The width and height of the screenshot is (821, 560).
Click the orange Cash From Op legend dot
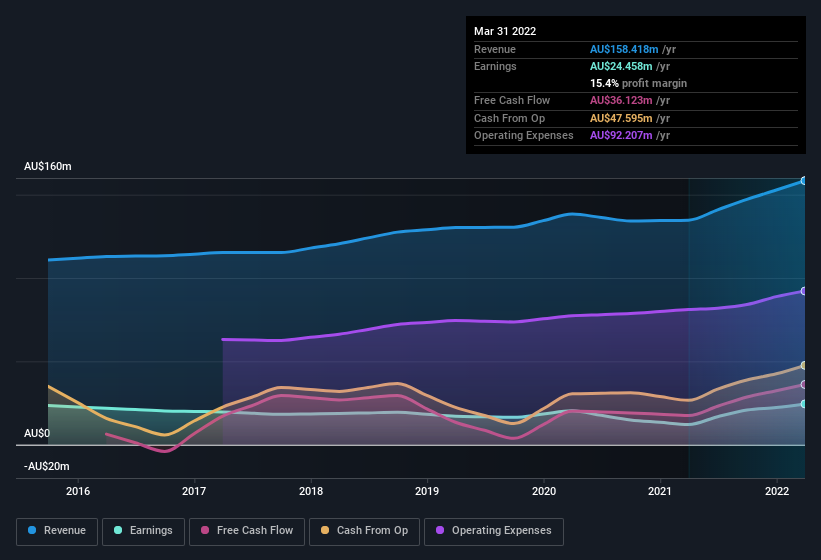(x=327, y=530)
